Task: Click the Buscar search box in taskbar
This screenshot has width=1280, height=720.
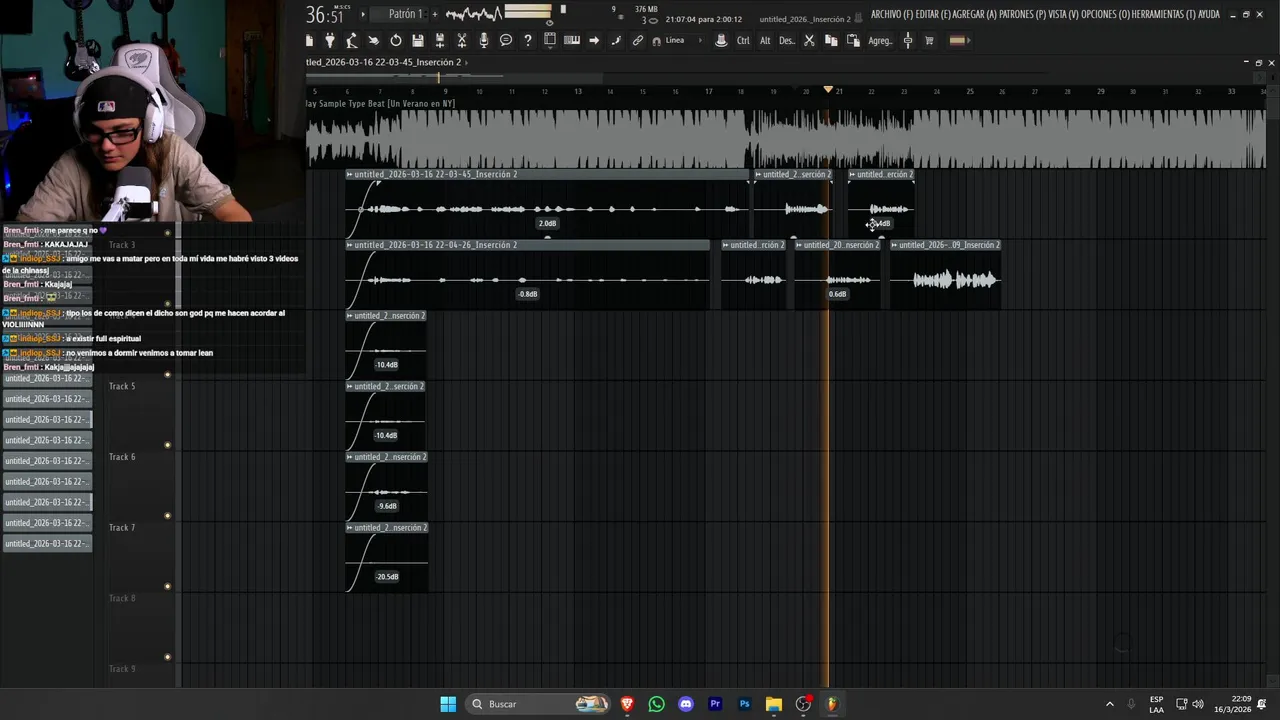Action: (538, 704)
